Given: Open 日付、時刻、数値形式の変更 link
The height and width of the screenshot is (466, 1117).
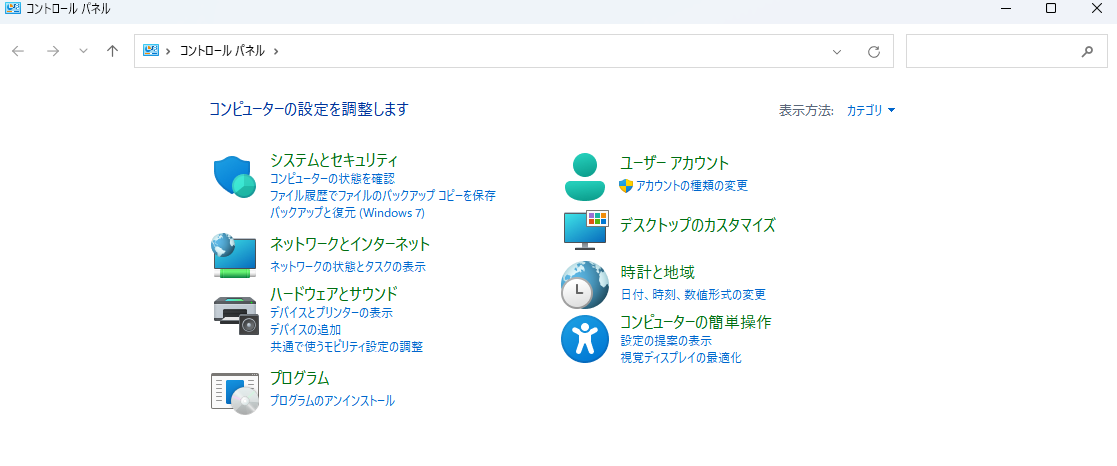Looking at the screenshot, I should click(693, 294).
